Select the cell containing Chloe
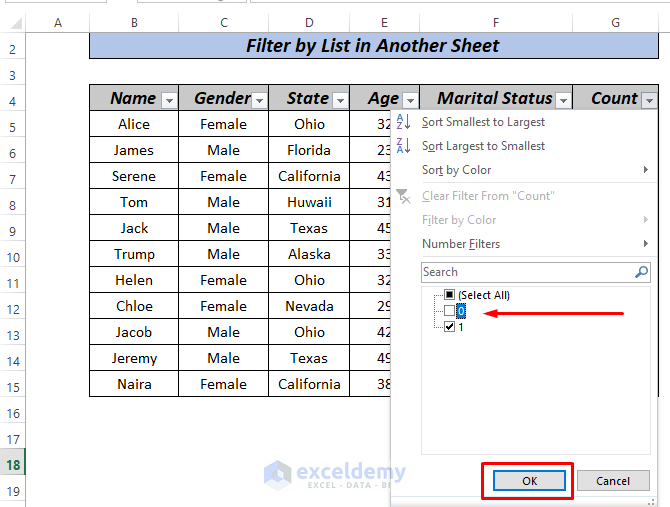Viewport: 670px width, 507px height. click(134, 306)
